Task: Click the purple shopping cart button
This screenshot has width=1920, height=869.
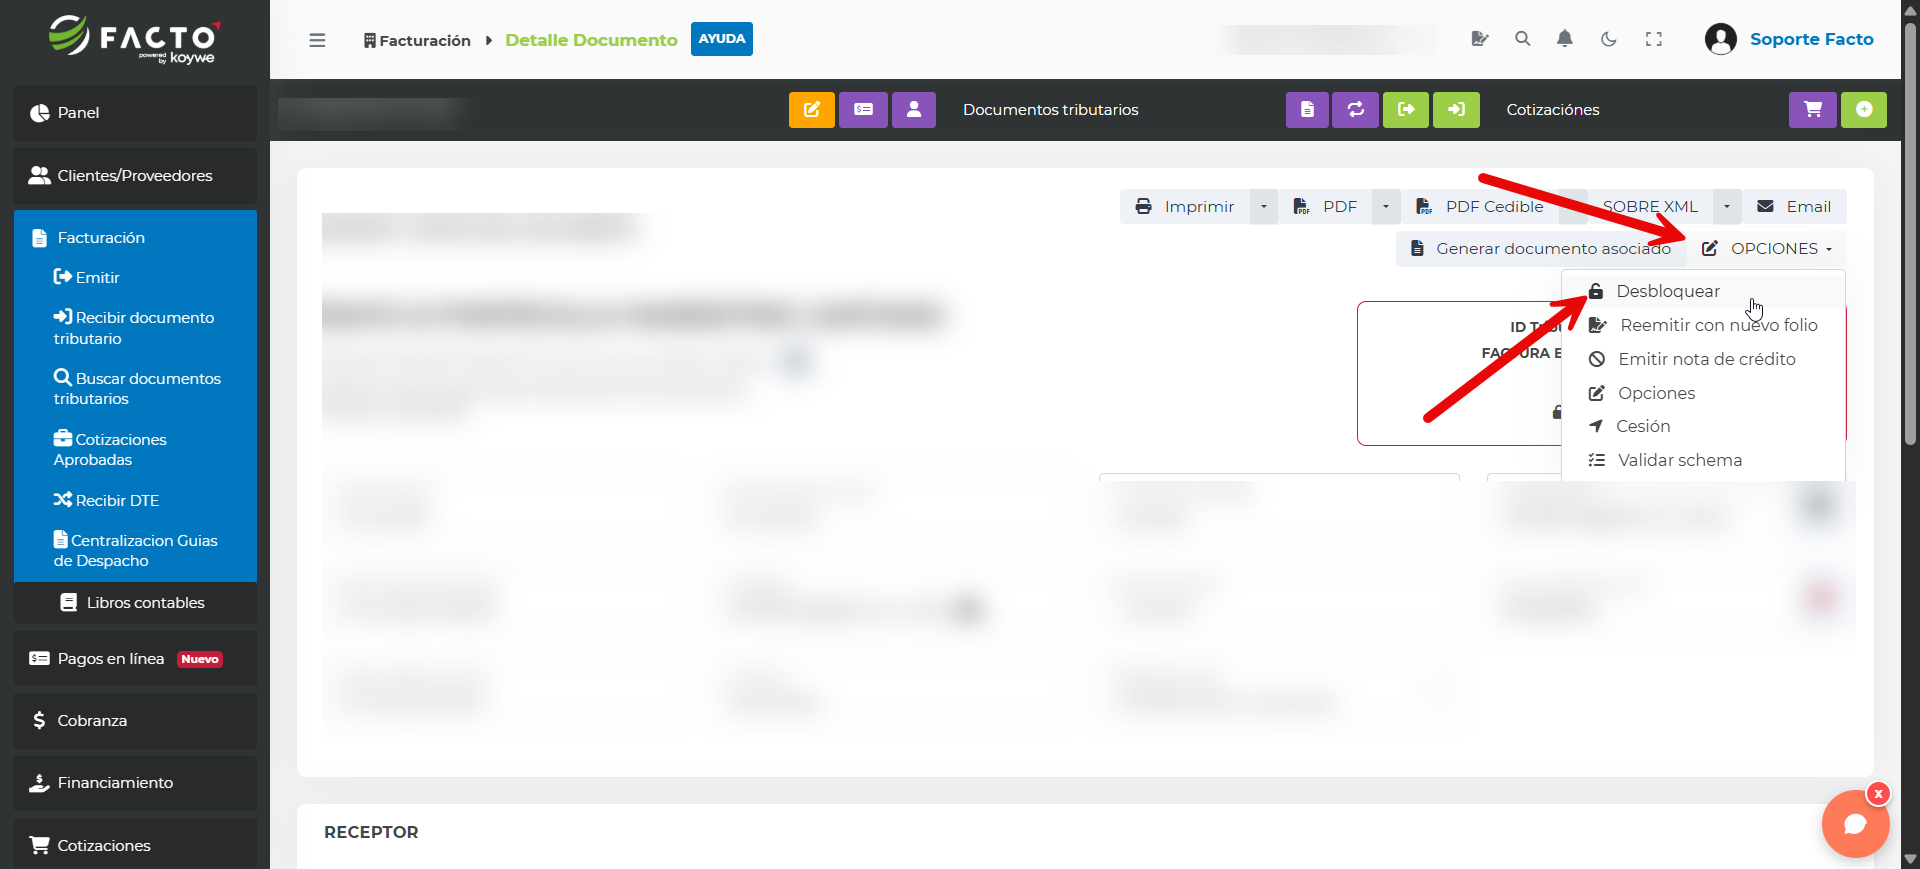Action: point(1813,110)
